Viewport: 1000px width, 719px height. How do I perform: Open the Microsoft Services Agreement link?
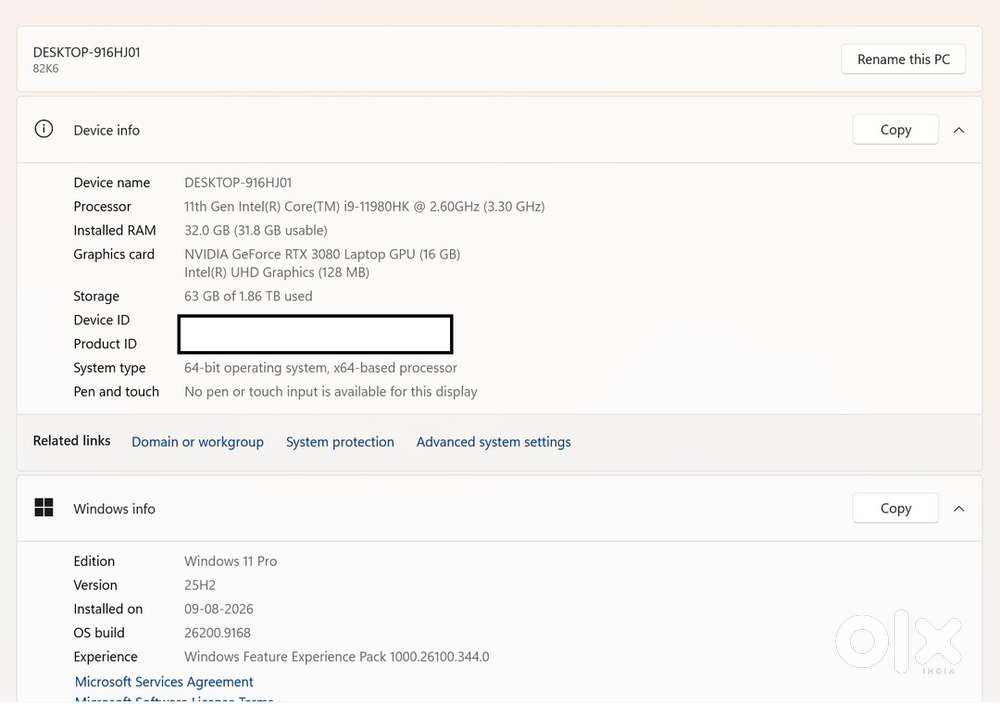[164, 681]
